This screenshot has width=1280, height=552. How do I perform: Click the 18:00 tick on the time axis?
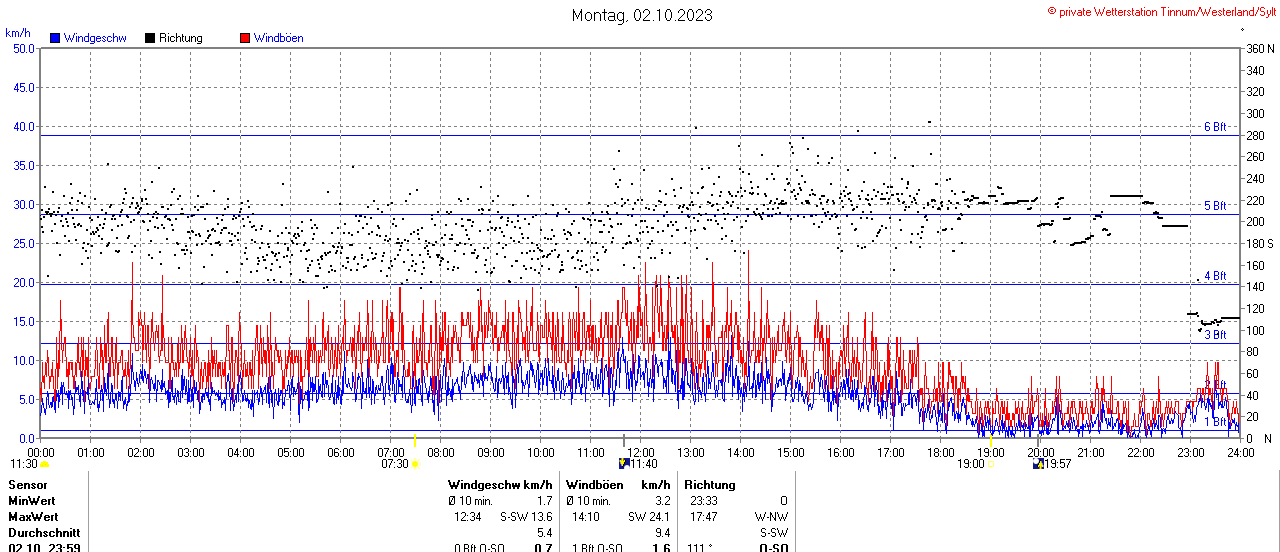coord(940,452)
